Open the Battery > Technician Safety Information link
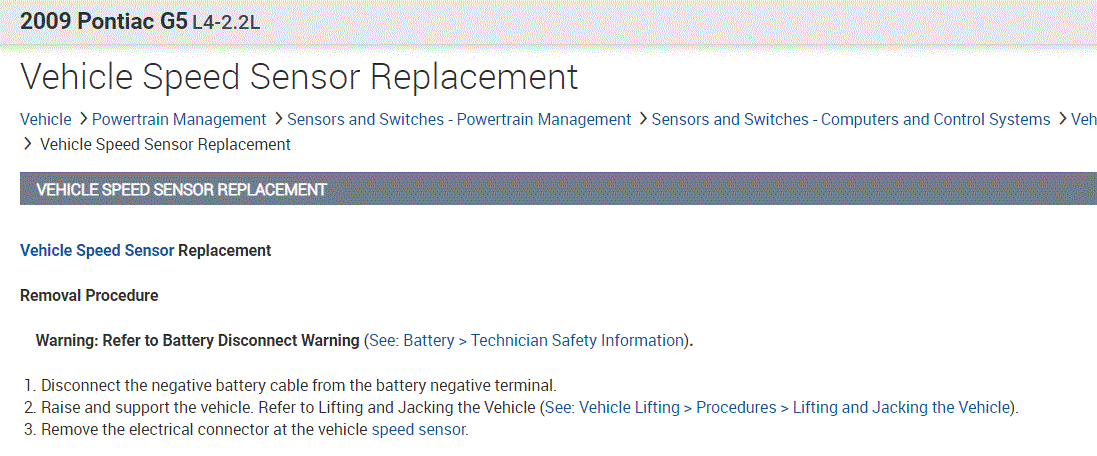The height and width of the screenshot is (456, 1097). tap(526, 340)
